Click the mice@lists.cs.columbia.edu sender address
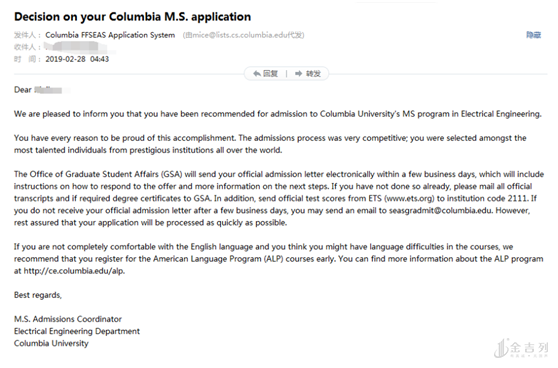558x368 pixels. 239,35
